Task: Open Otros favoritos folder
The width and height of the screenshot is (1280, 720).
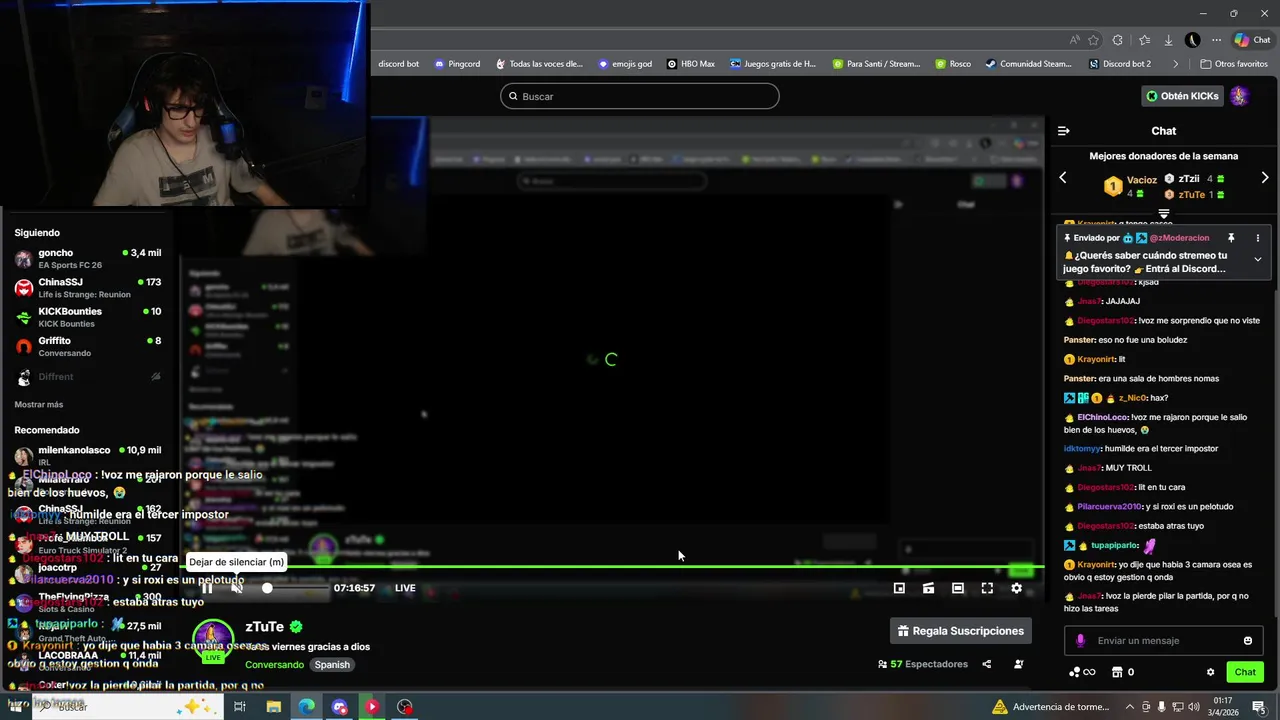Action: 1233,64
